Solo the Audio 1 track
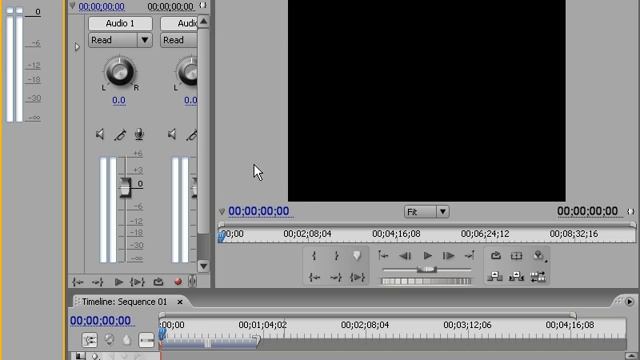This screenshot has height=360, width=640. pos(120,135)
